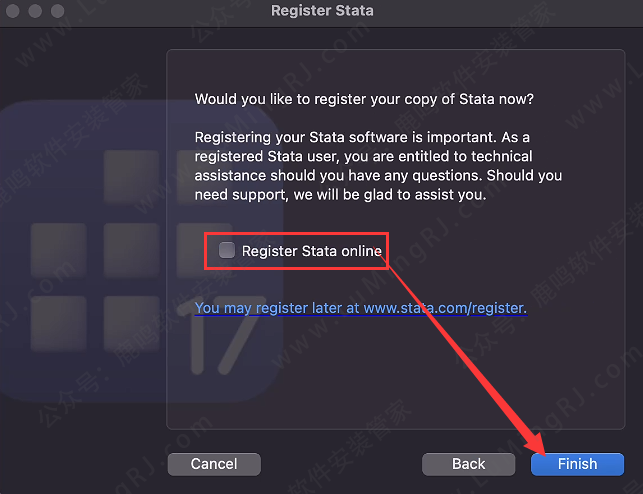
Task: Click the "Would you like to register" question
Action: click(x=364, y=99)
